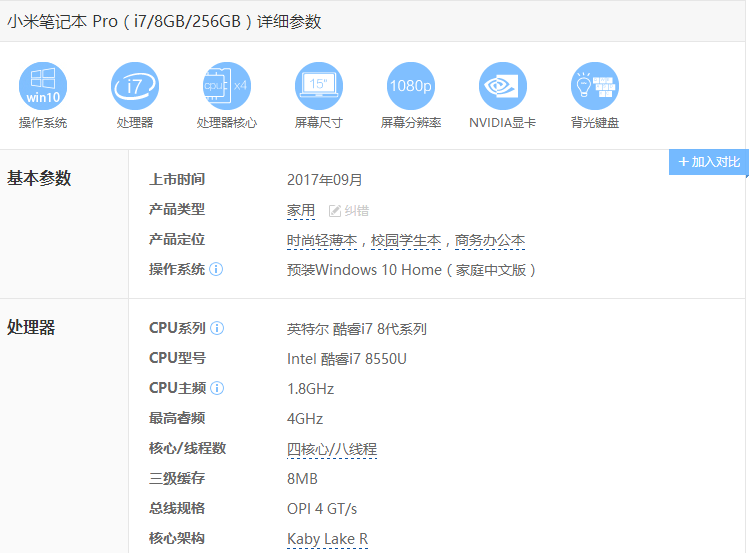The width and height of the screenshot is (750, 553).
Task: Click the value 8MB
Action: coord(302,479)
